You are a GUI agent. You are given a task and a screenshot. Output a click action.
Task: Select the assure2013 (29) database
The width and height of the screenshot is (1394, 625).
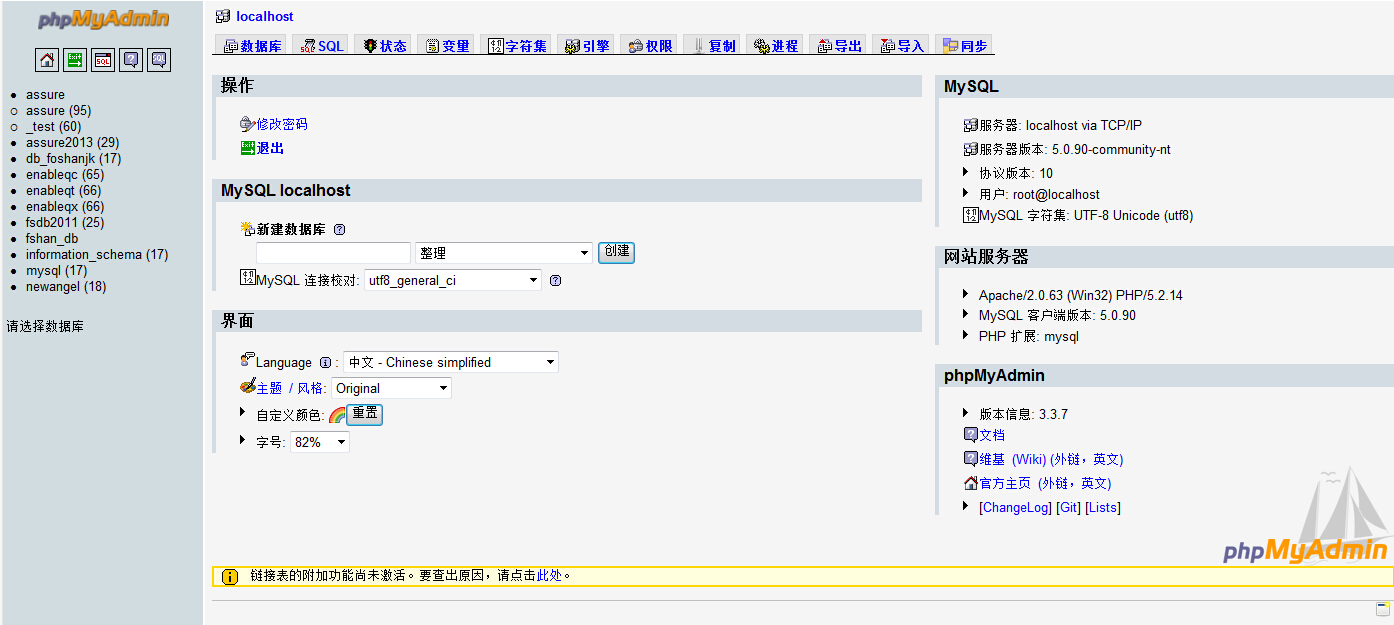72,143
